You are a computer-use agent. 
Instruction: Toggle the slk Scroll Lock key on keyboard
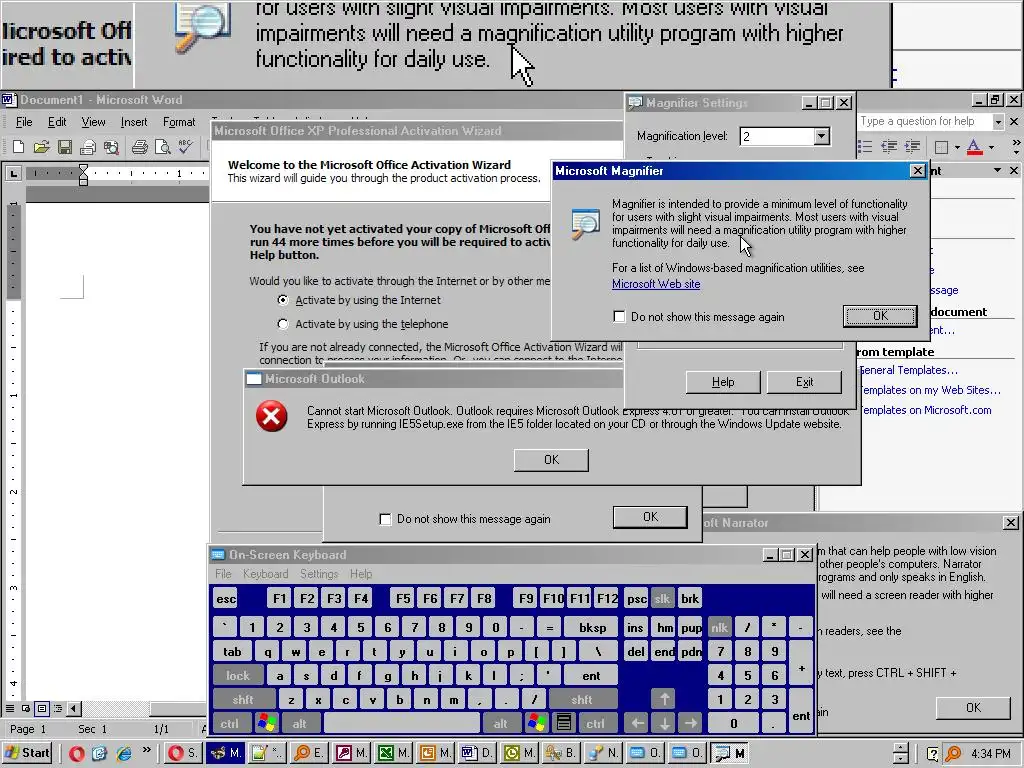click(x=662, y=598)
